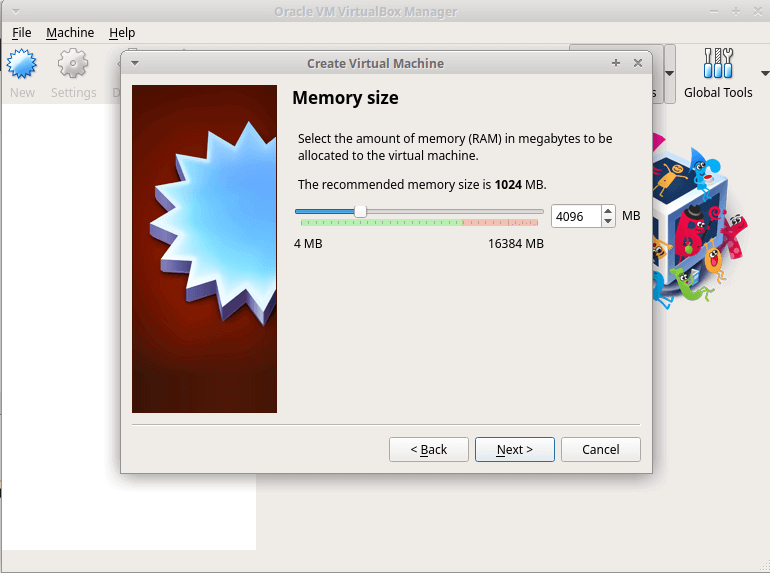The width and height of the screenshot is (770, 573).
Task: Click the blue starburst wizard image
Action: (x=204, y=249)
